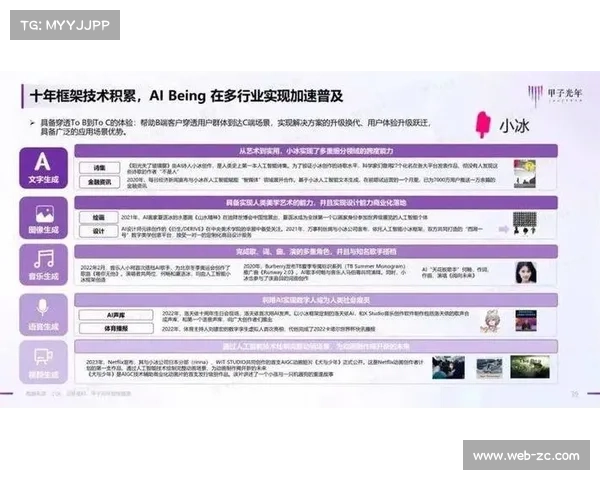Click the 体育播报 description starting 2022年

tap(268, 329)
